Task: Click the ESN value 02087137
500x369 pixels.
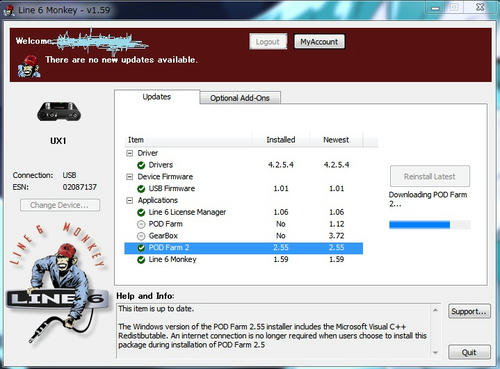Action: (x=80, y=187)
